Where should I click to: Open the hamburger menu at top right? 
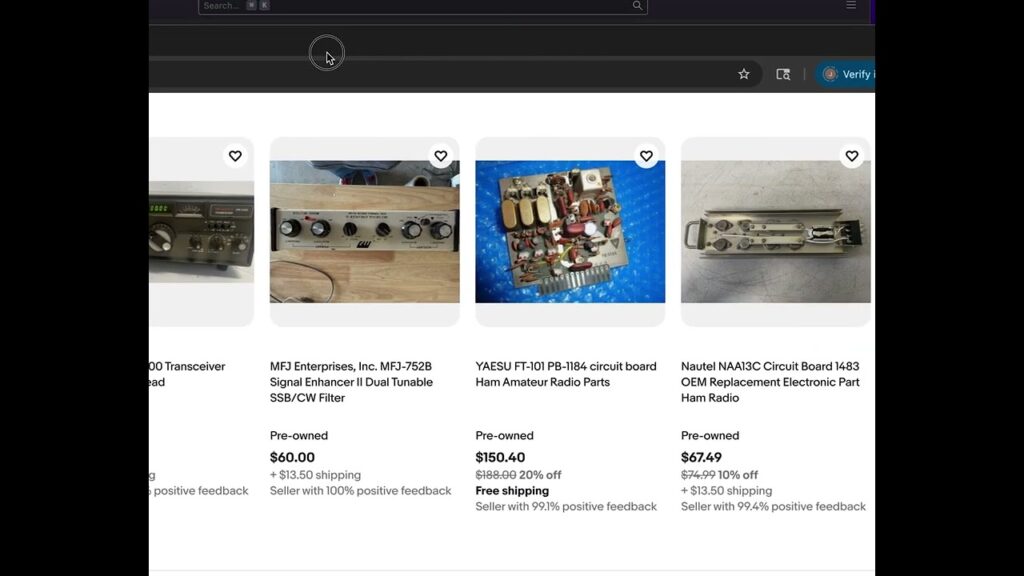851,5
